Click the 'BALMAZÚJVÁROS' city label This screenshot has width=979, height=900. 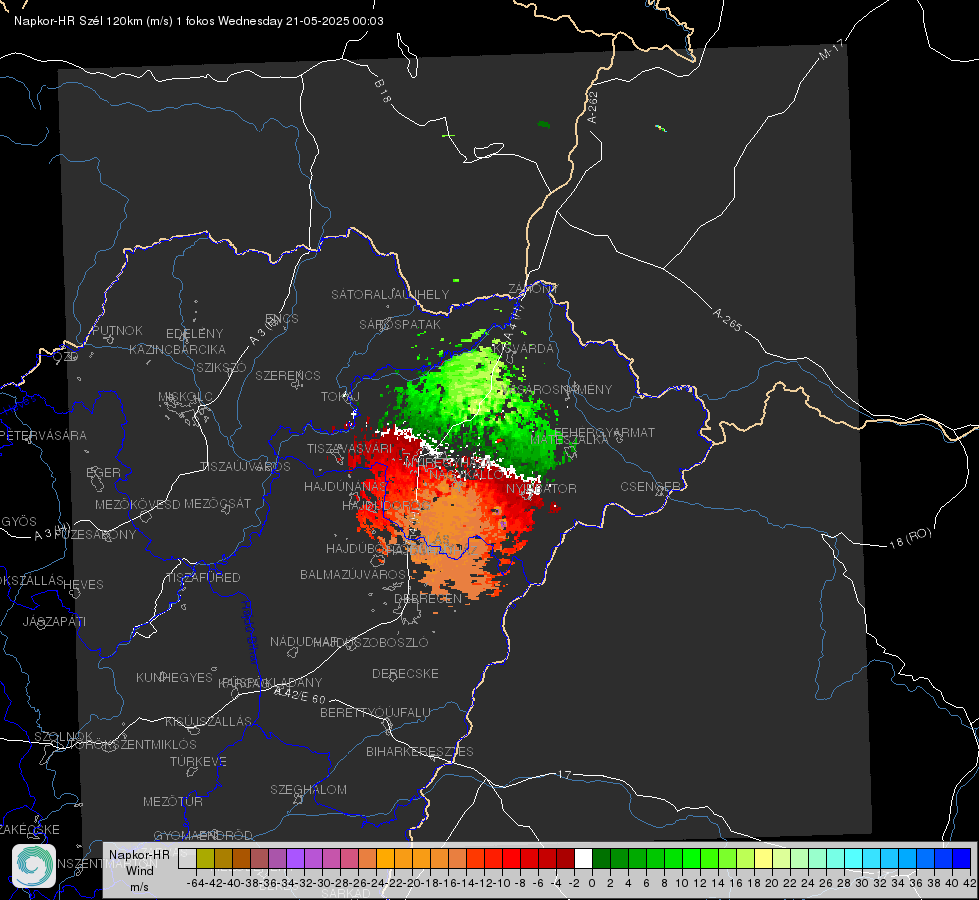pyautogui.click(x=353, y=575)
